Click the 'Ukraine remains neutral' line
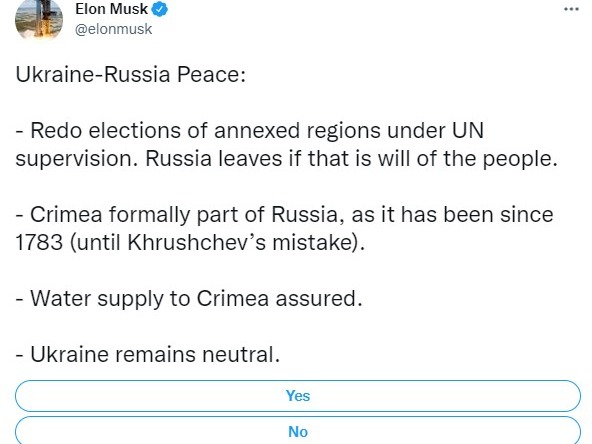The image size is (592, 444). point(148,355)
